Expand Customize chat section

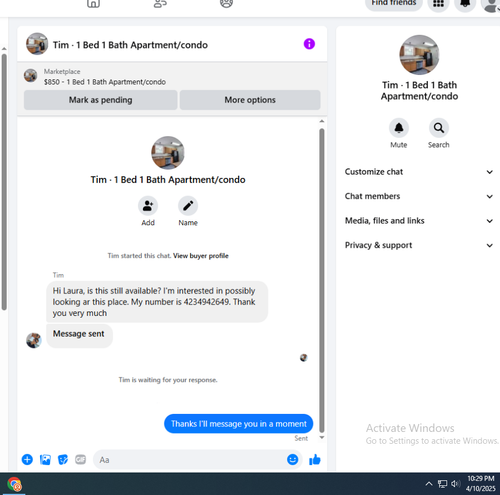click(419, 172)
